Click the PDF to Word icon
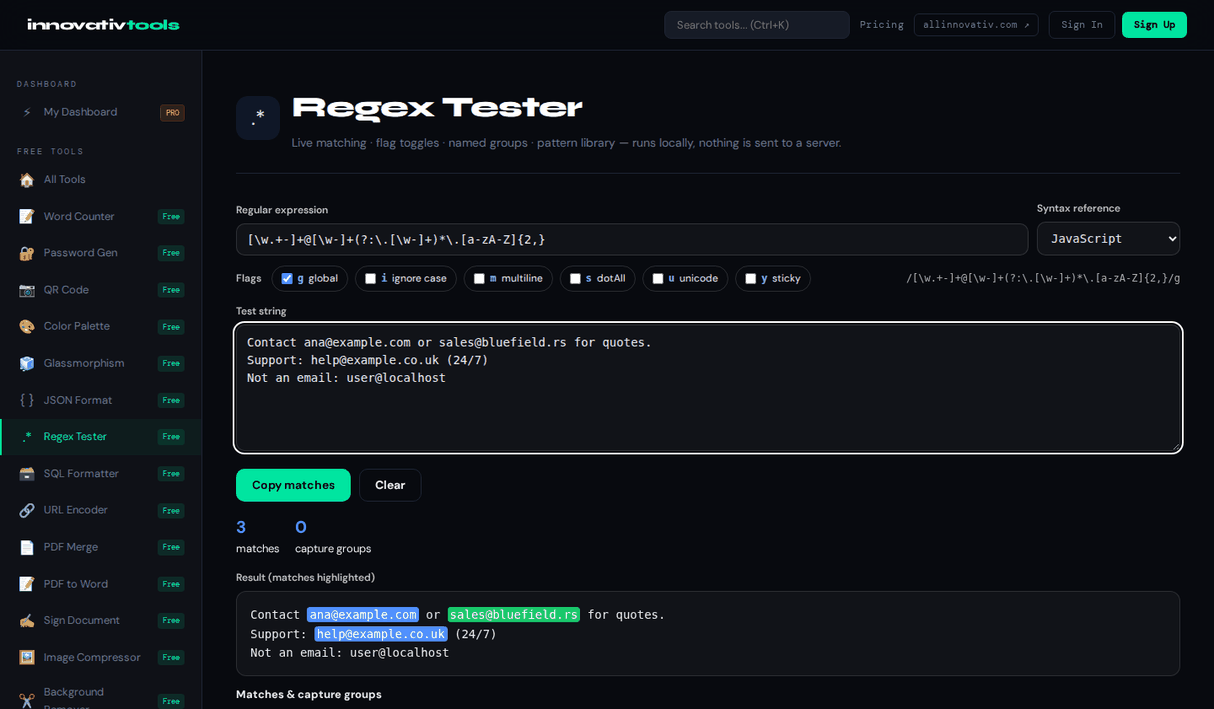The image size is (1214, 709). click(x=27, y=584)
